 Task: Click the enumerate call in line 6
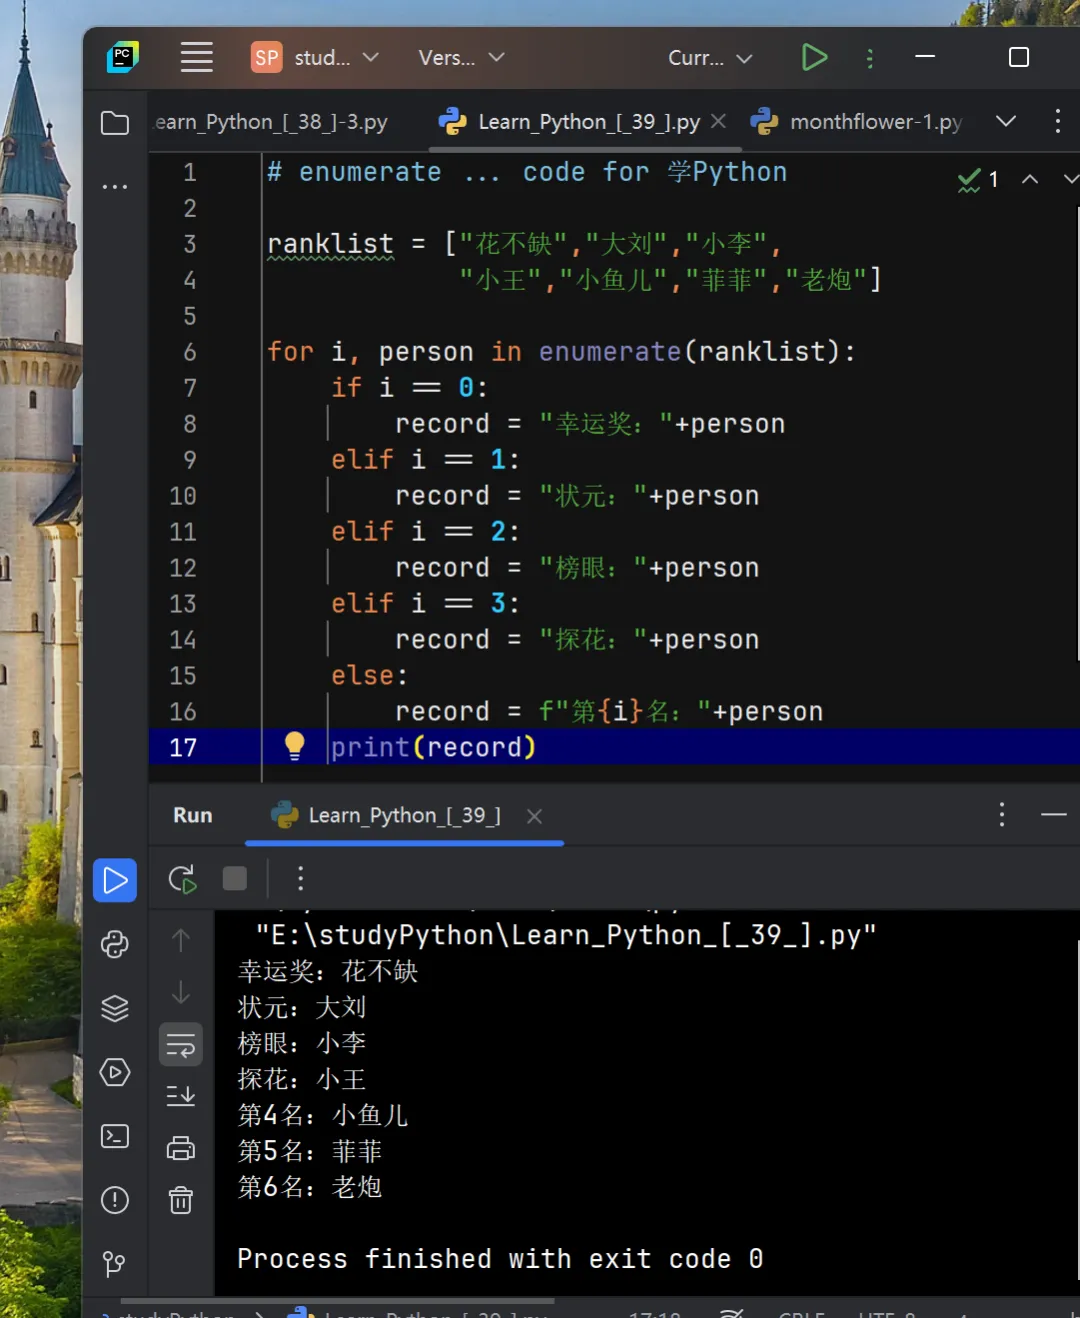pyautogui.click(x=610, y=352)
